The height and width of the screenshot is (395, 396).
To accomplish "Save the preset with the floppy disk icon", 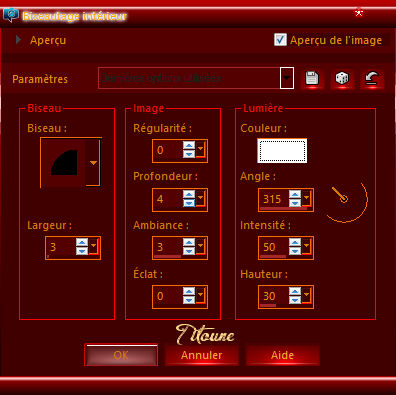I will coord(312,79).
